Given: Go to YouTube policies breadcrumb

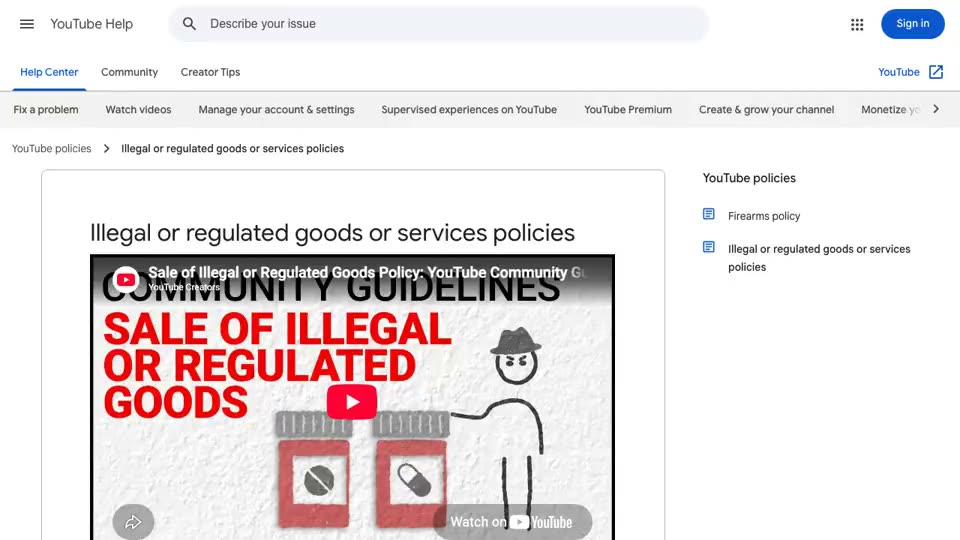Looking at the screenshot, I should [x=51, y=149].
